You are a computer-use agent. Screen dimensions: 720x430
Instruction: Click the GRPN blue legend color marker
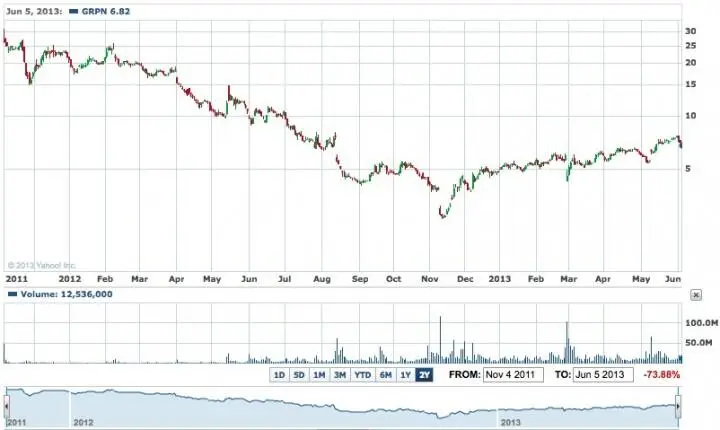coord(73,11)
